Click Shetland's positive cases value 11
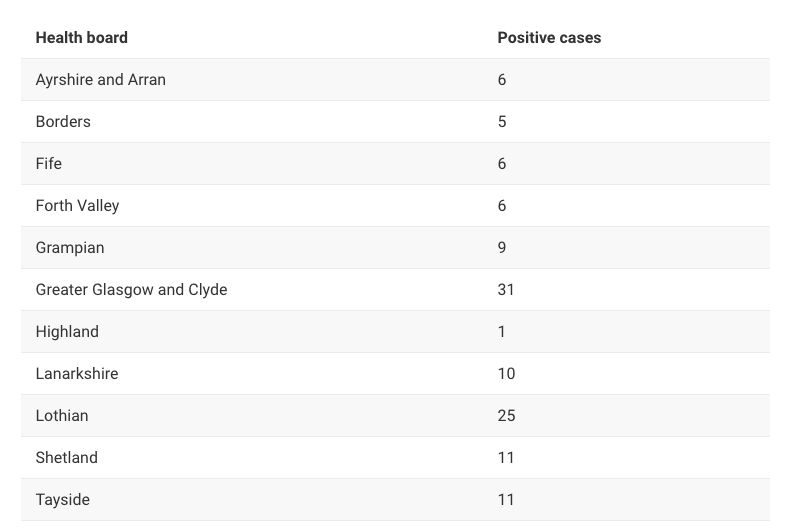The image size is (788, 529). [506, 458]
